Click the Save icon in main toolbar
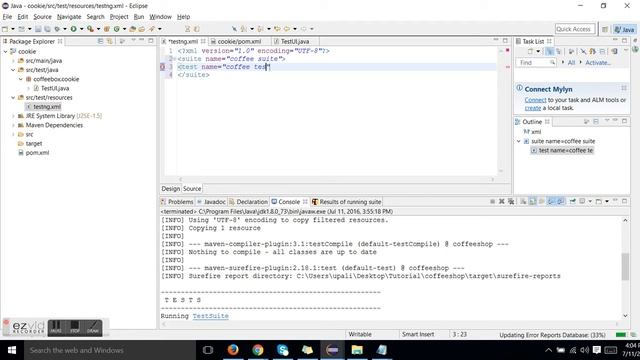Viewport: 640px width, 360px height. point(38,29)
